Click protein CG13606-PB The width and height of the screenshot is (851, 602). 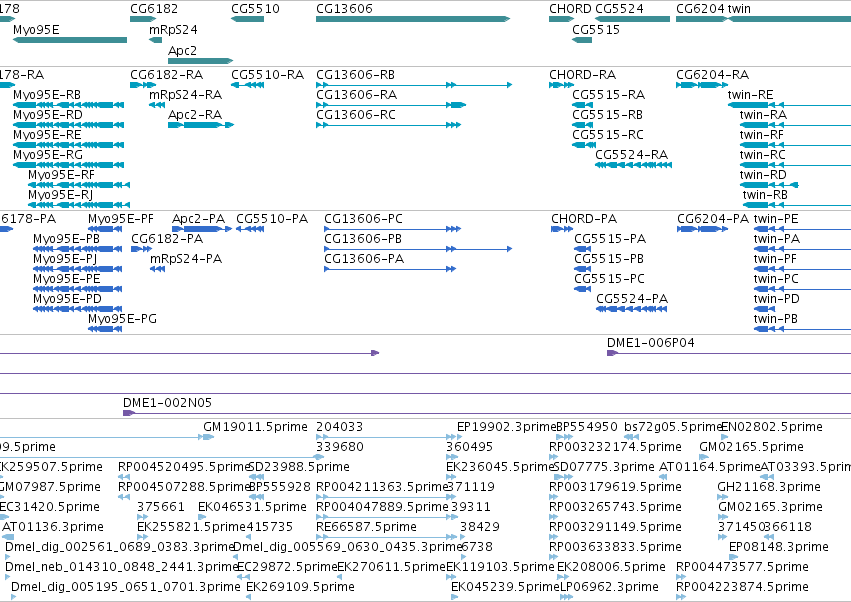click(x=363, y=239)
